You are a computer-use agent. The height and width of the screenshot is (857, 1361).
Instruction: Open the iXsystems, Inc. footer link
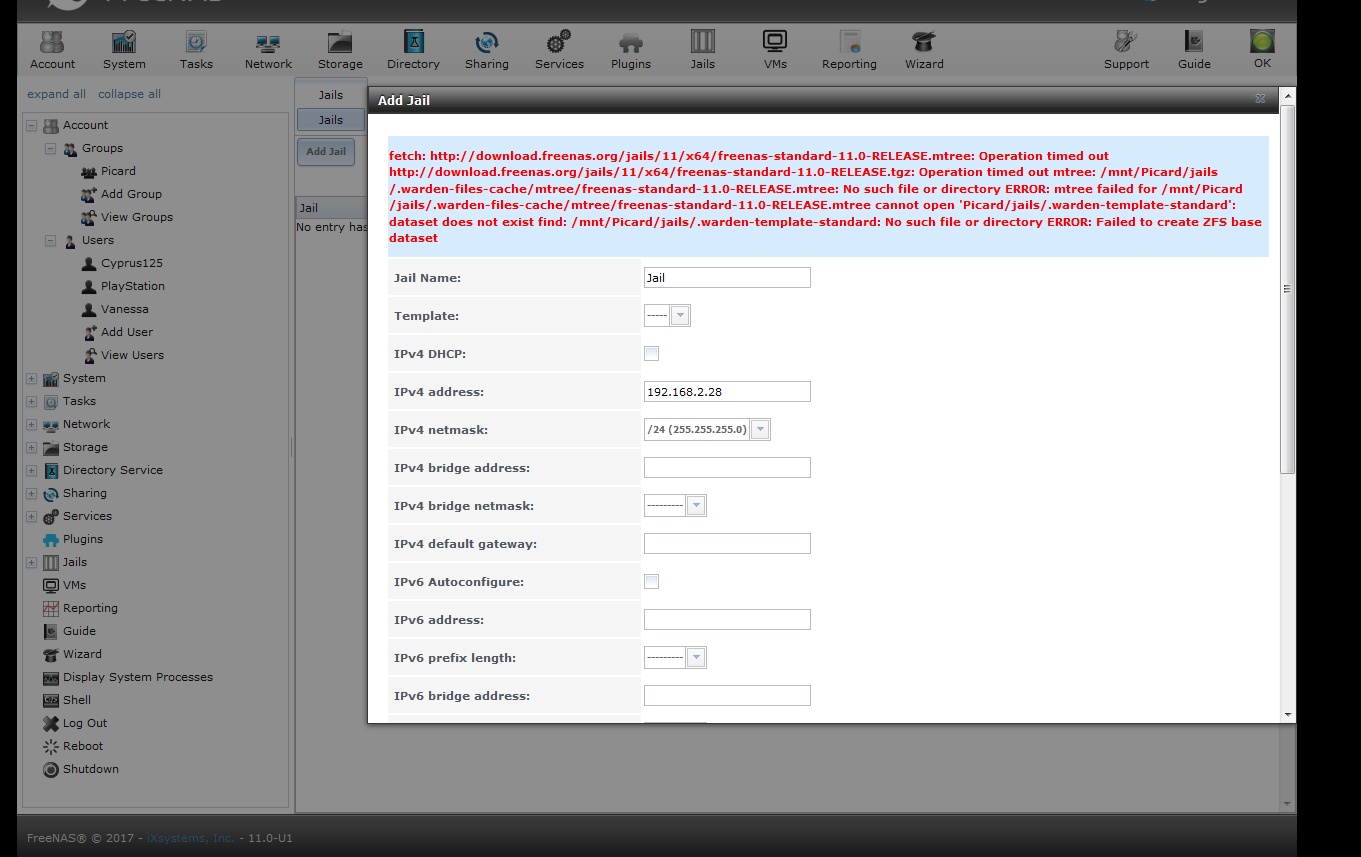(190, 838)
